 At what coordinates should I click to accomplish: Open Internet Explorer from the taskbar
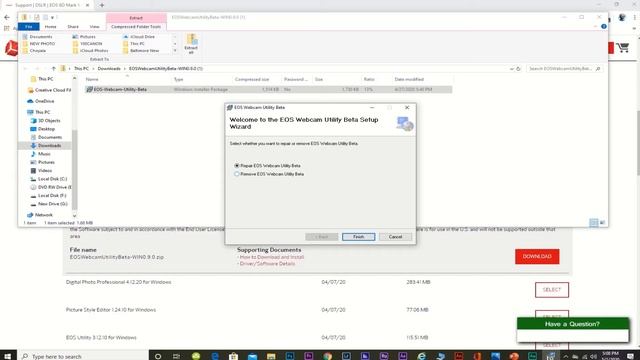click(x=421, y=356)
